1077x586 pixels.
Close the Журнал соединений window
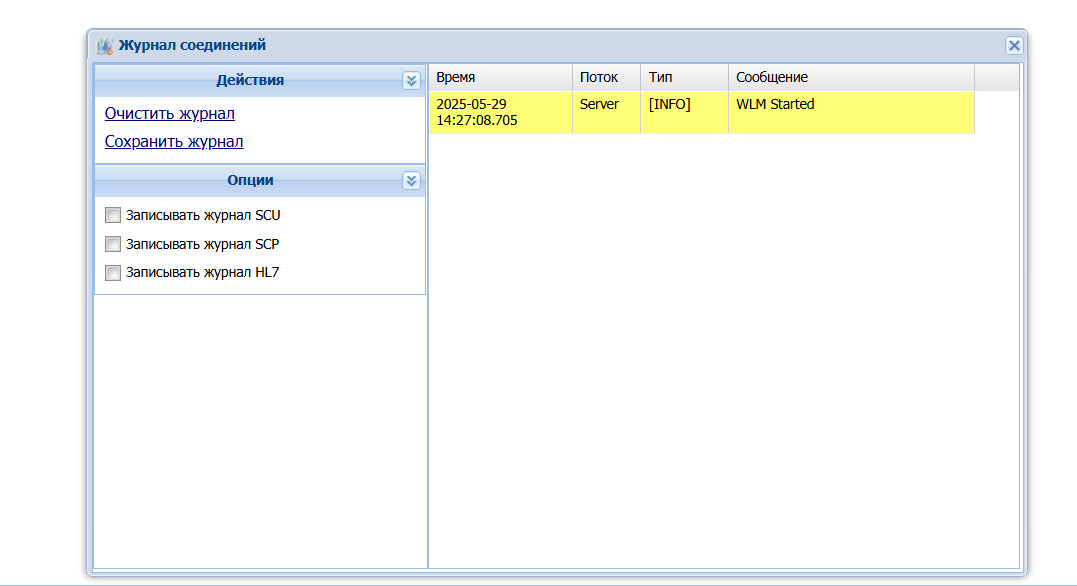point(1014,45)
